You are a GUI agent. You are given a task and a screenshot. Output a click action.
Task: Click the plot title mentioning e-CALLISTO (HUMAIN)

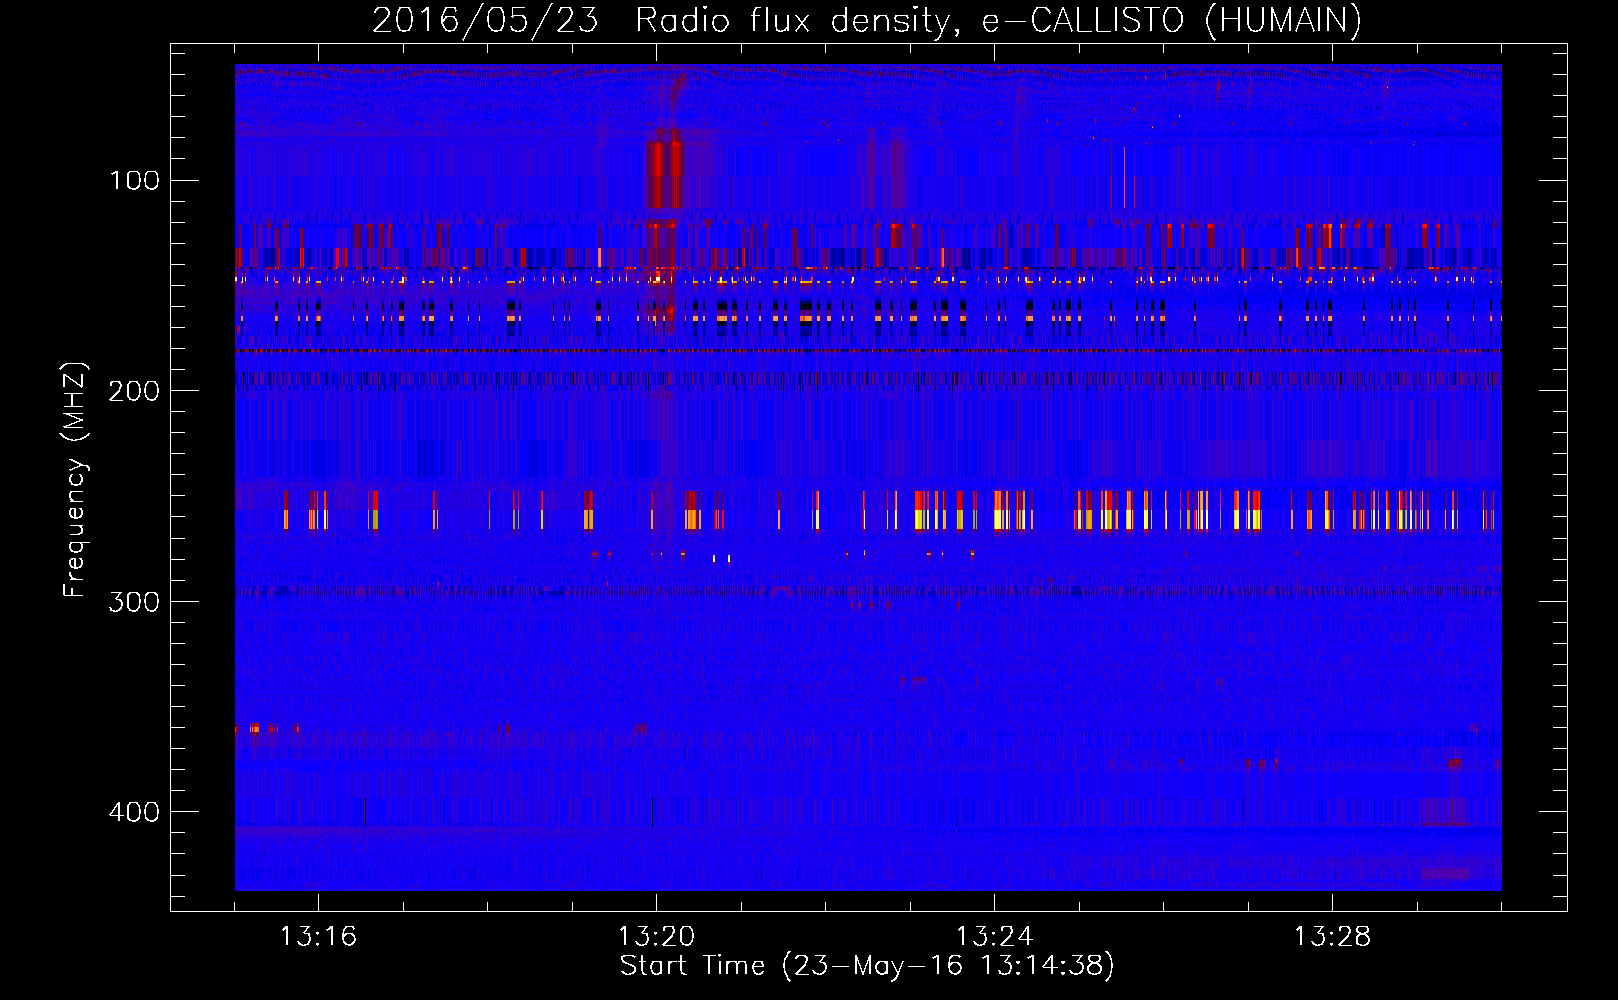point(867,20)
